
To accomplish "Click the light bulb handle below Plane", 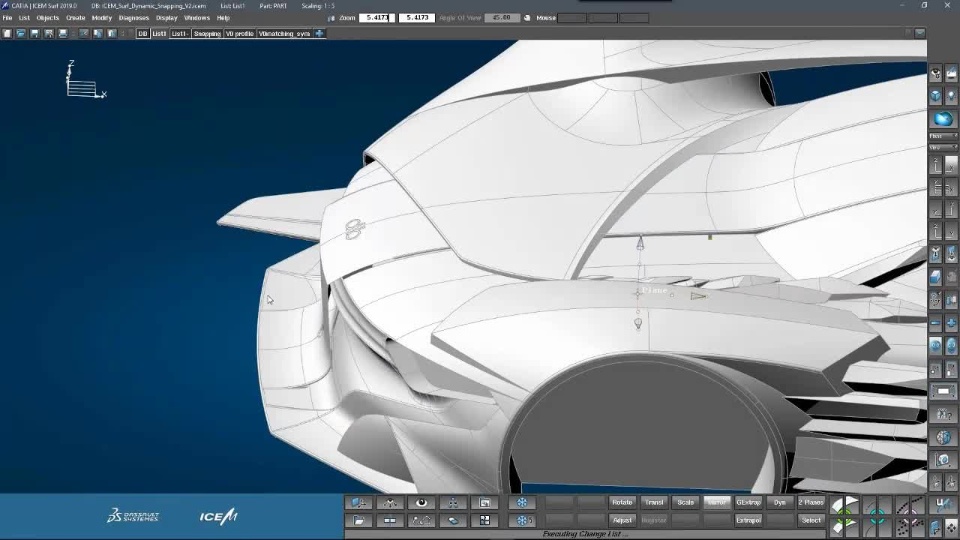I will pos(638,323).
